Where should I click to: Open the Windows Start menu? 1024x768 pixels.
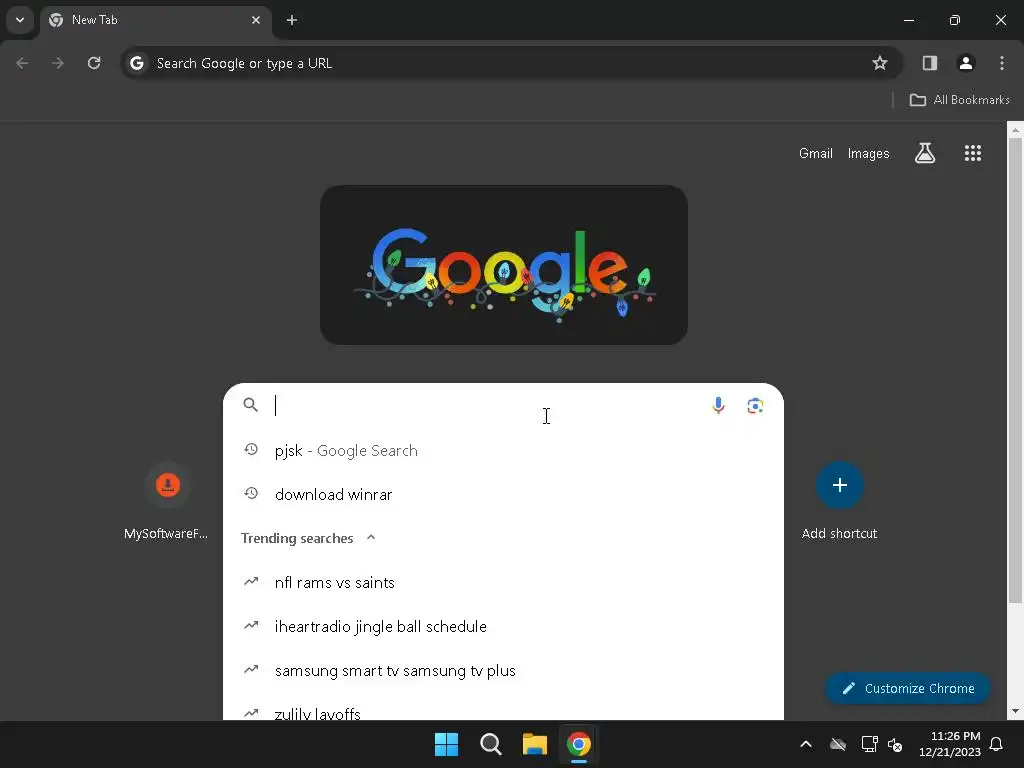[447, 744]
